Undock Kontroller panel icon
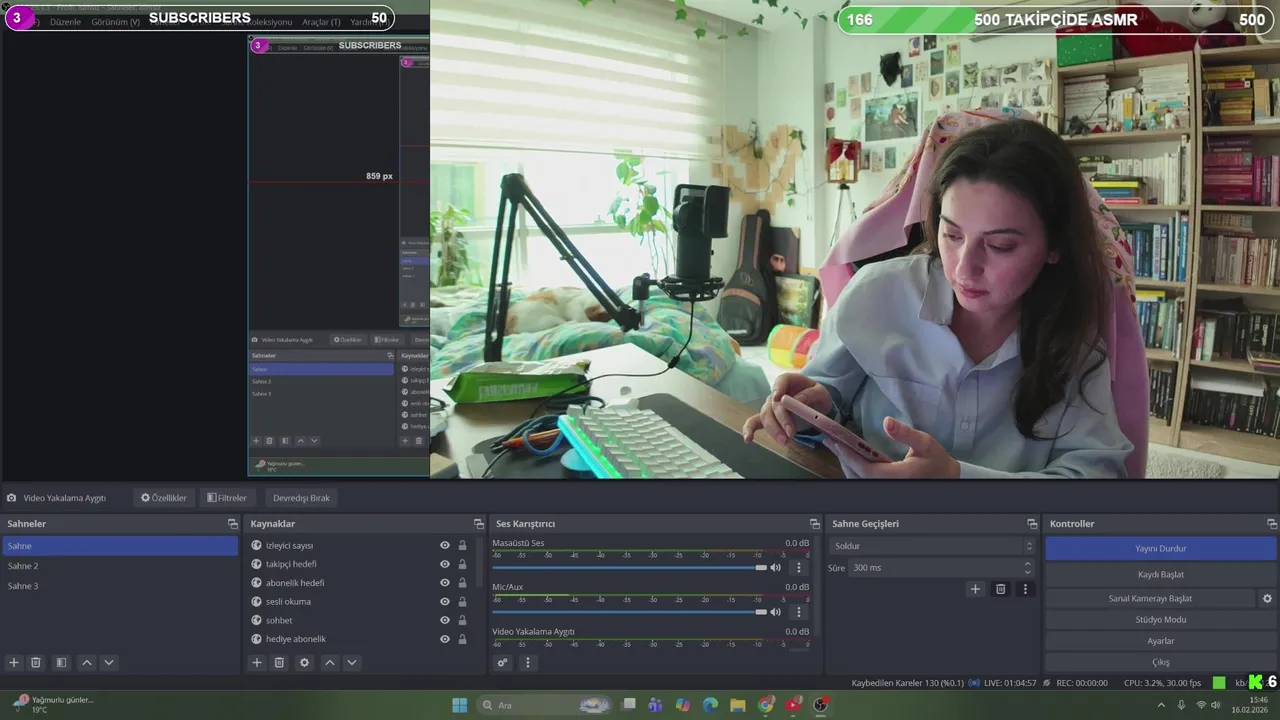Image resolution: width=1280 pixels, height=720 pixels. (1270, 524)
